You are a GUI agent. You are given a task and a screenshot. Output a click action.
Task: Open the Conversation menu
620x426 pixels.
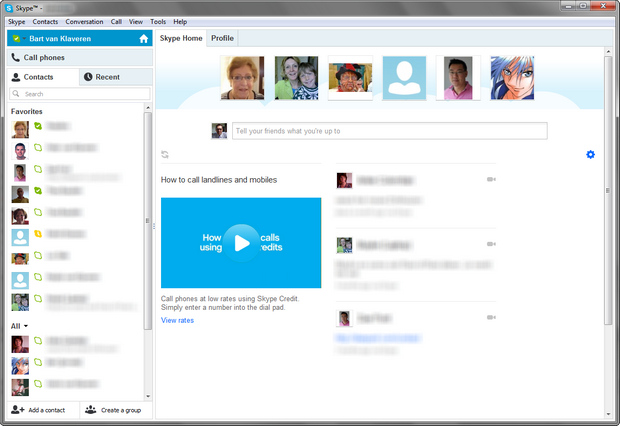pyautogui.click(x=84, y=22)
